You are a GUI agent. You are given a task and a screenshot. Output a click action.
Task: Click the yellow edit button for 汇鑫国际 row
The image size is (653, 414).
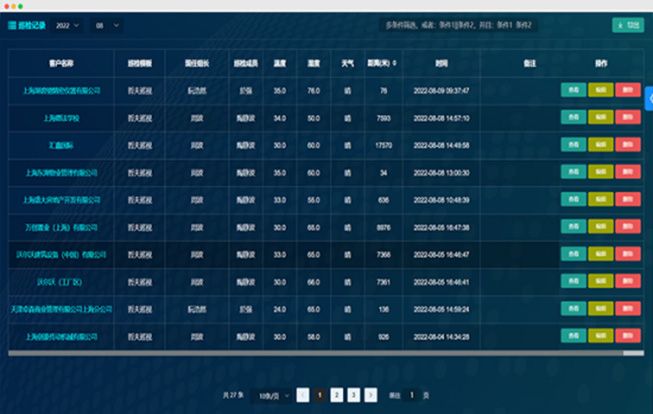click(x=601, y=145)
